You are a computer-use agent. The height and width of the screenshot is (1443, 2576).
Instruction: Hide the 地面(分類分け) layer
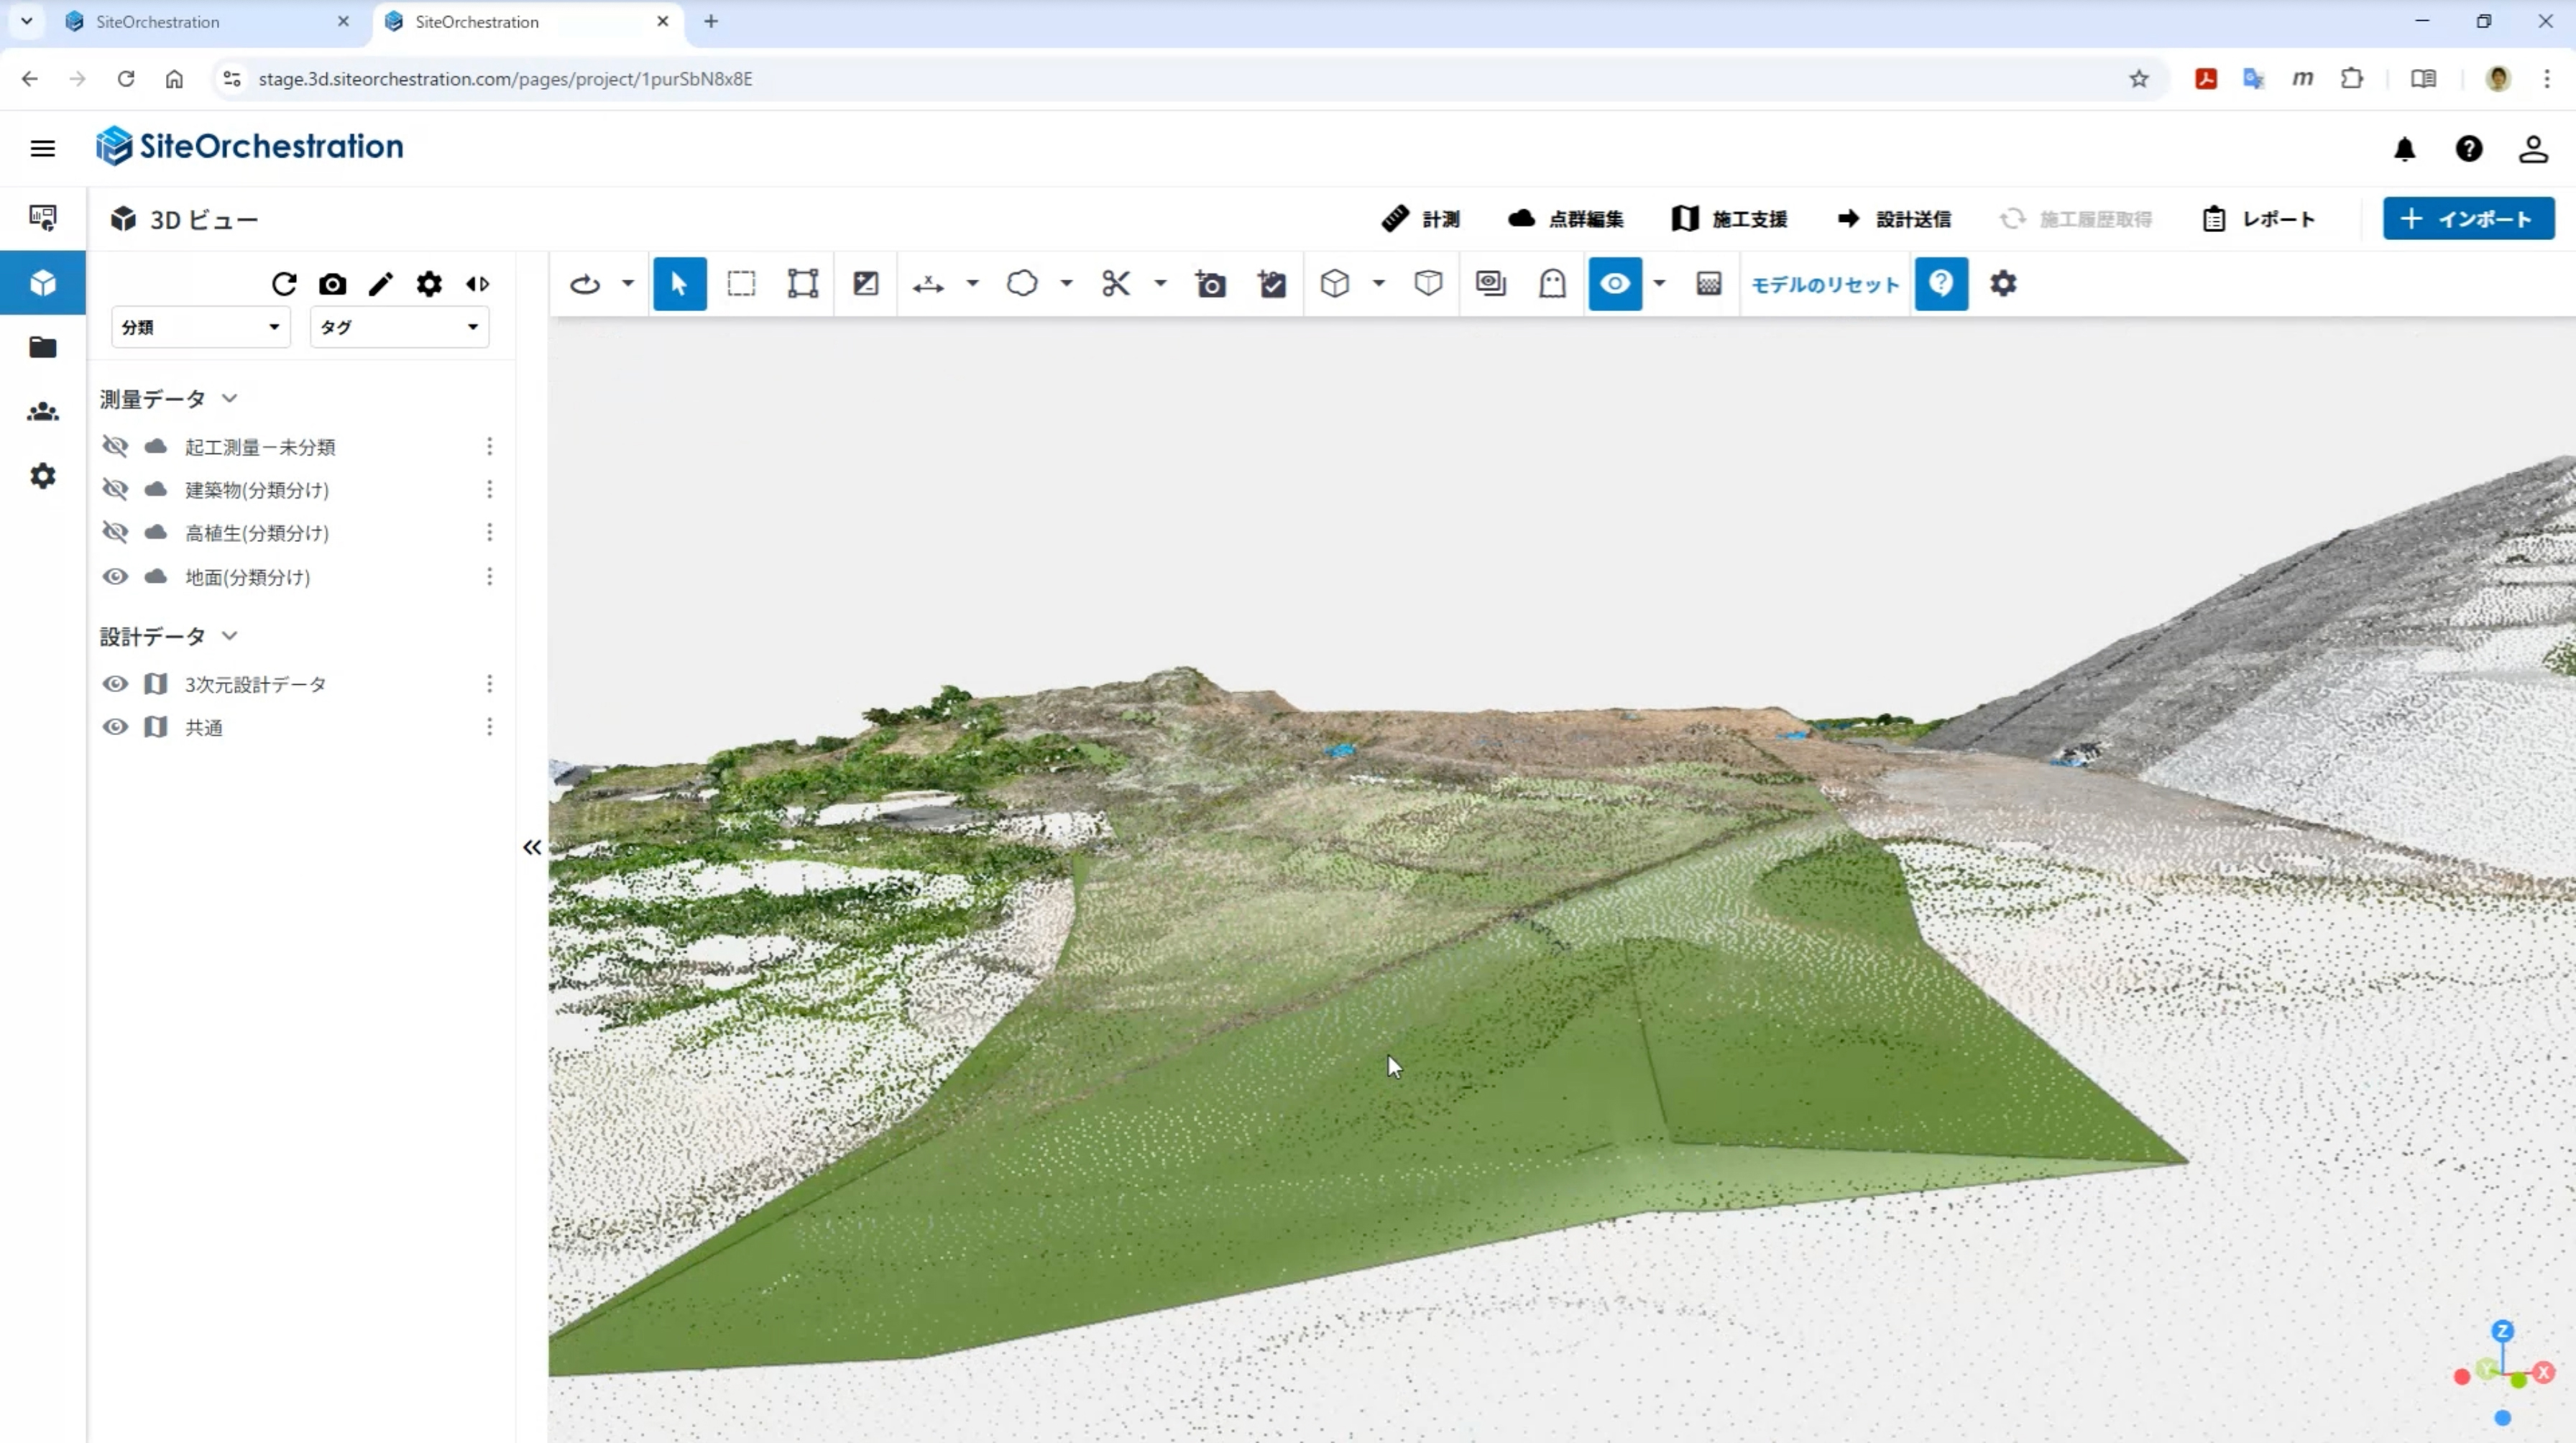115,577
